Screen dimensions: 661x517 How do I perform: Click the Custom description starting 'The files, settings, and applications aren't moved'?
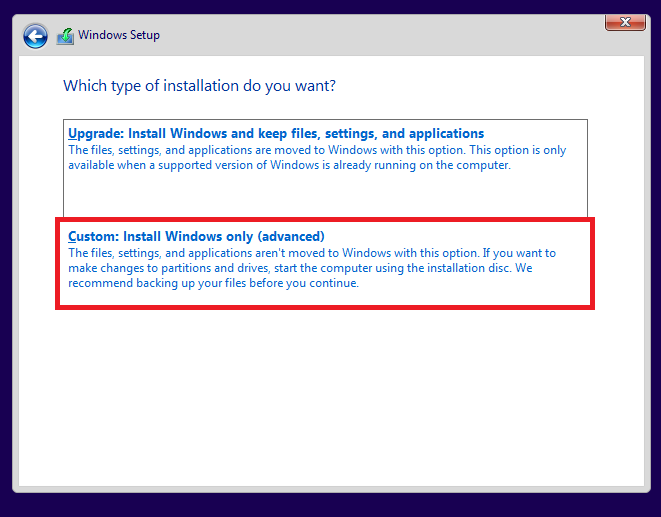(312, 268)
